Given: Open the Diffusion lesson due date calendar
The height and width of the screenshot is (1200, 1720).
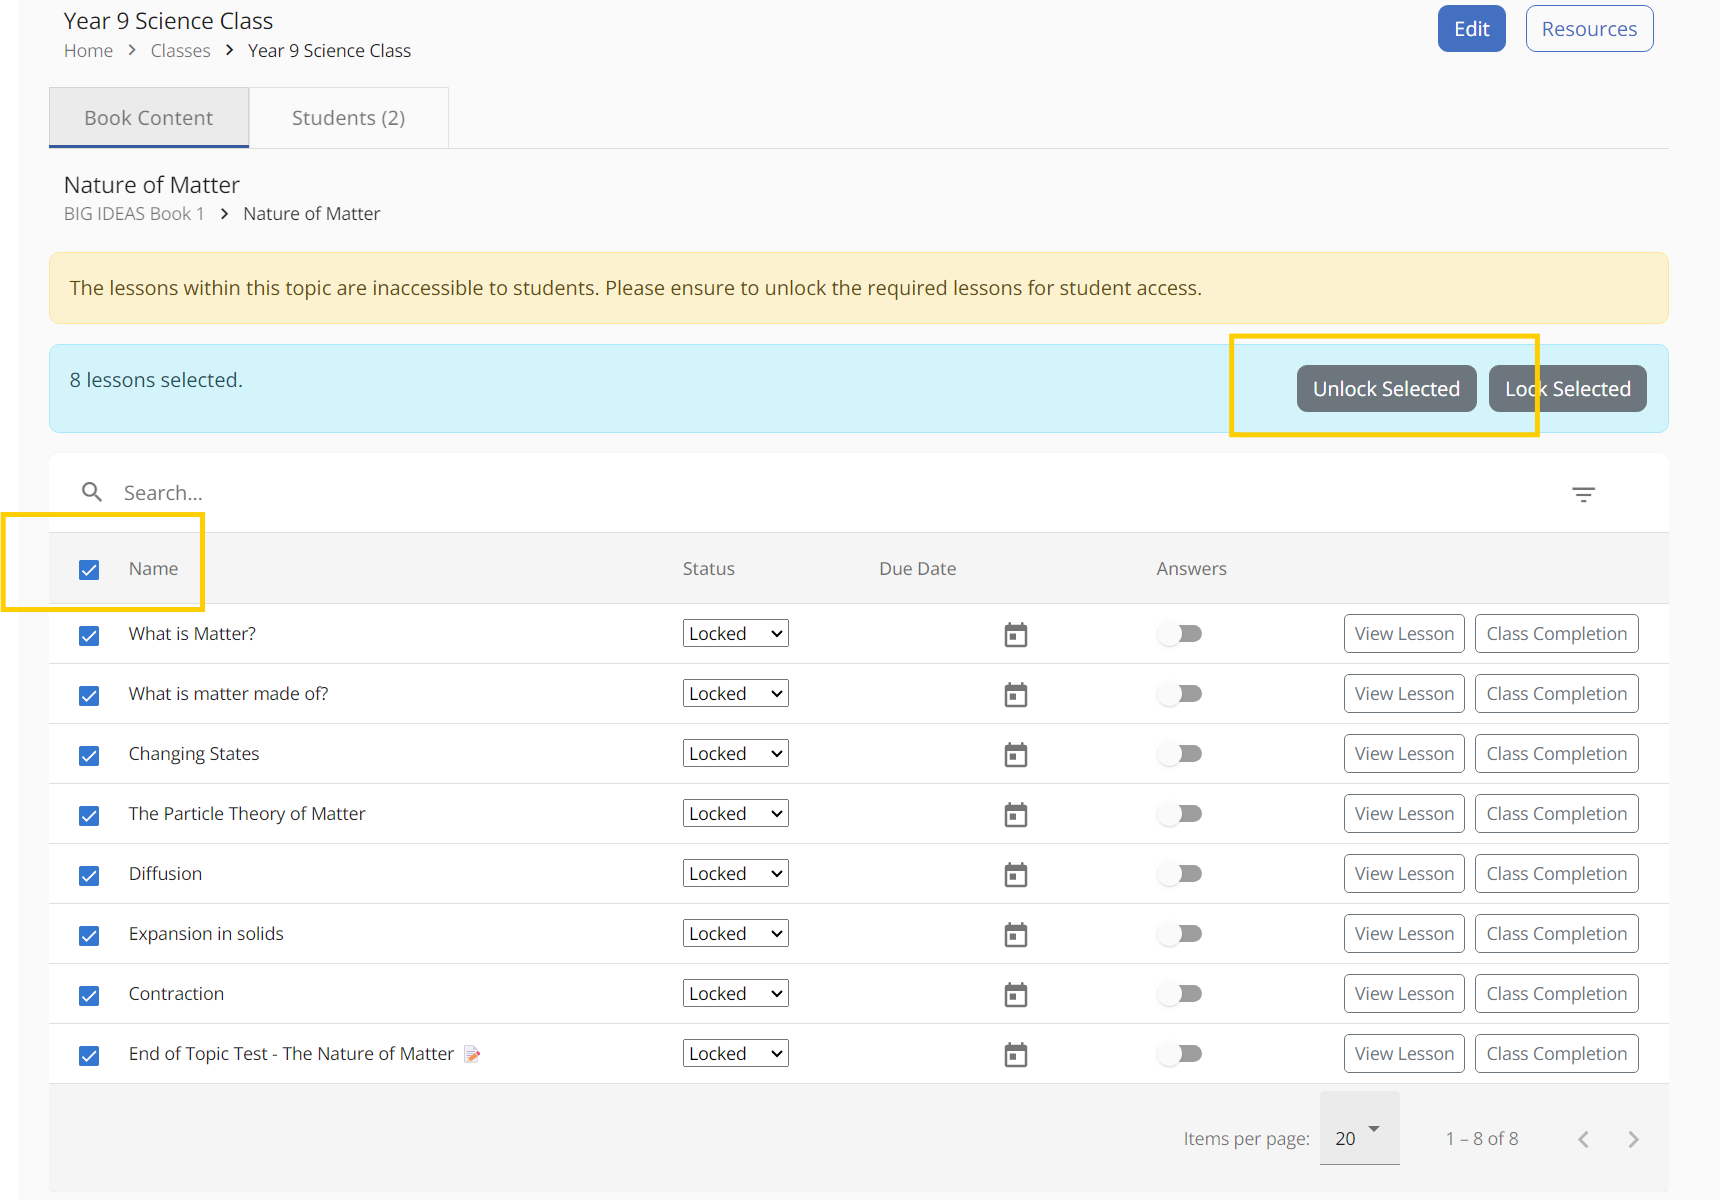Looking at the screenshot, I should click(1015, 875).
